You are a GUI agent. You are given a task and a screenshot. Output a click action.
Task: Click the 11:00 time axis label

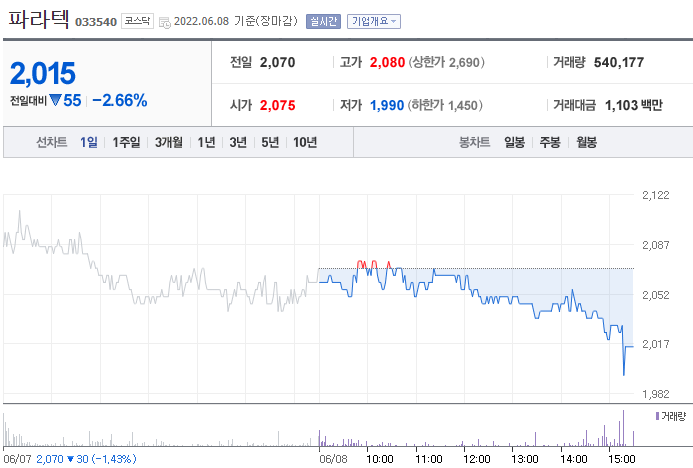[x=428, y=459]
